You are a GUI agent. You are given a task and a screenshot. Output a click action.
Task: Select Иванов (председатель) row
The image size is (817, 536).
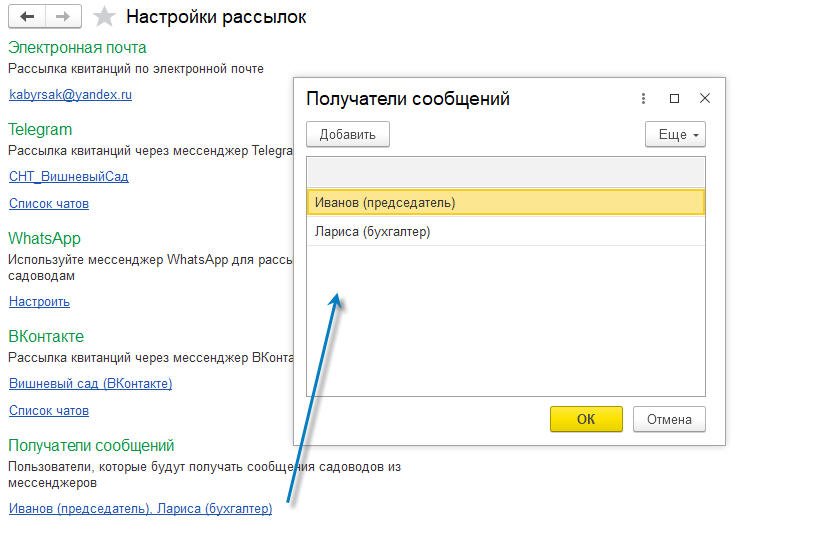505,202
